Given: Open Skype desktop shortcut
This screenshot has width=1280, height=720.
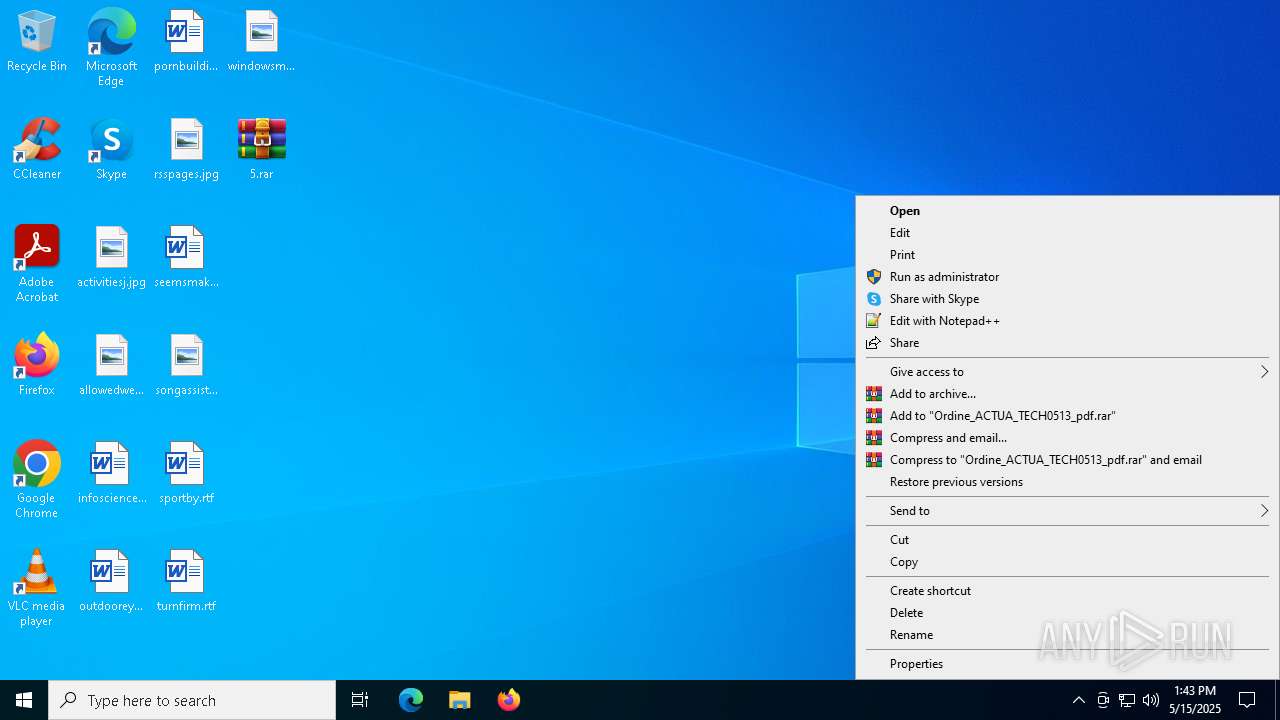Looking at the screenshot, I should tap(111, 150).
